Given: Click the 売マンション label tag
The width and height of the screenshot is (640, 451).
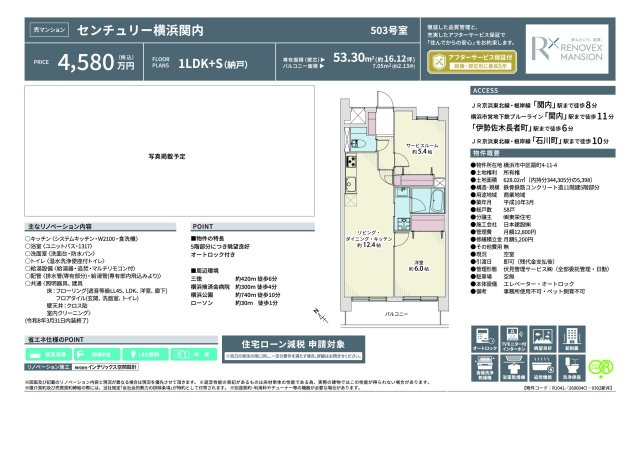Looking at the screenshot, I should point(49,30).
